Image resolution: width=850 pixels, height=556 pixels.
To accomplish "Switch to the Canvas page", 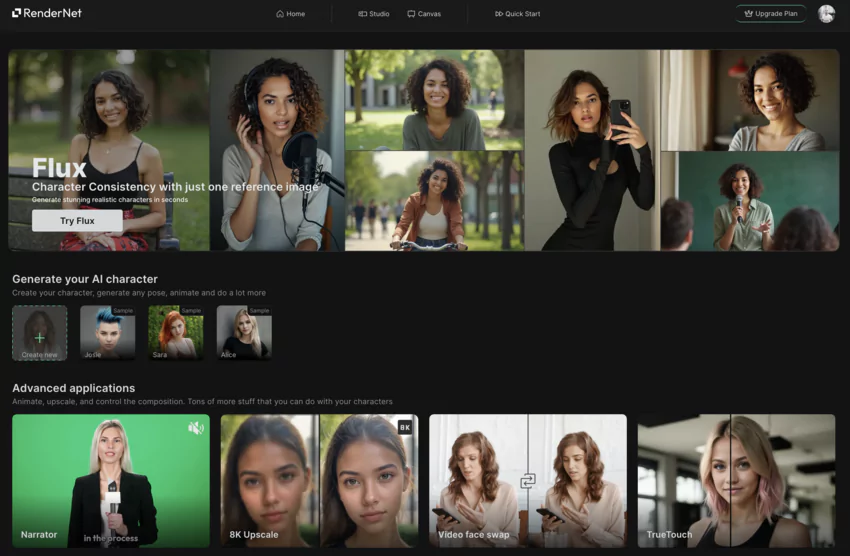I will [424, 14].
